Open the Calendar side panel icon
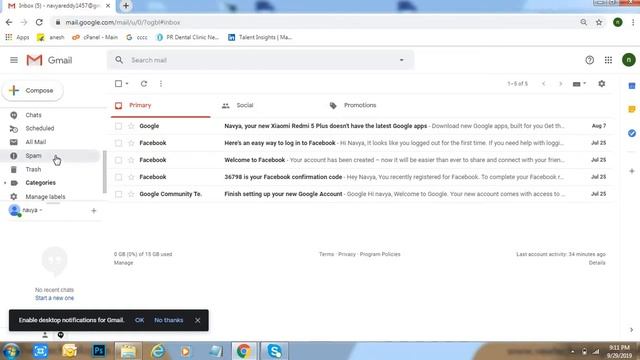640x360 pixels. point(631,86)
